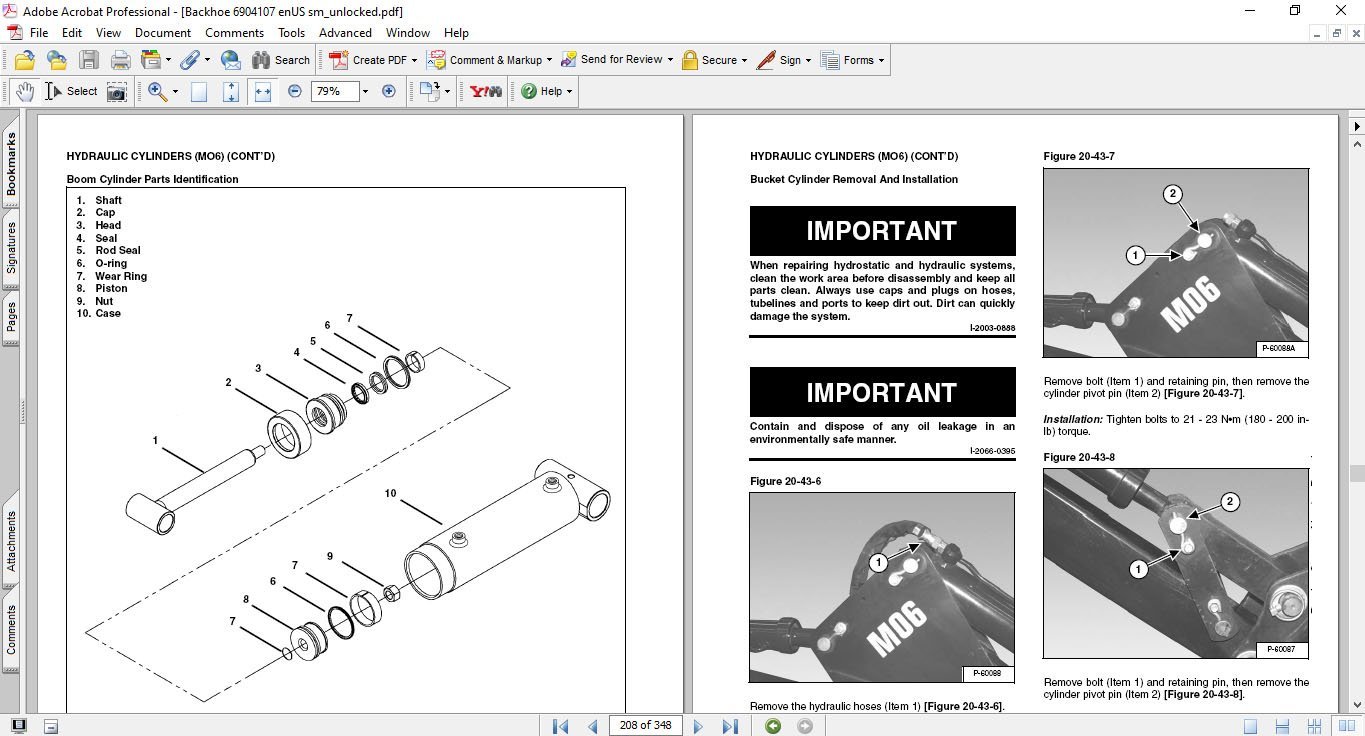Select the Hand tool
1365x736 pixels.
click(x=24, y=91)
